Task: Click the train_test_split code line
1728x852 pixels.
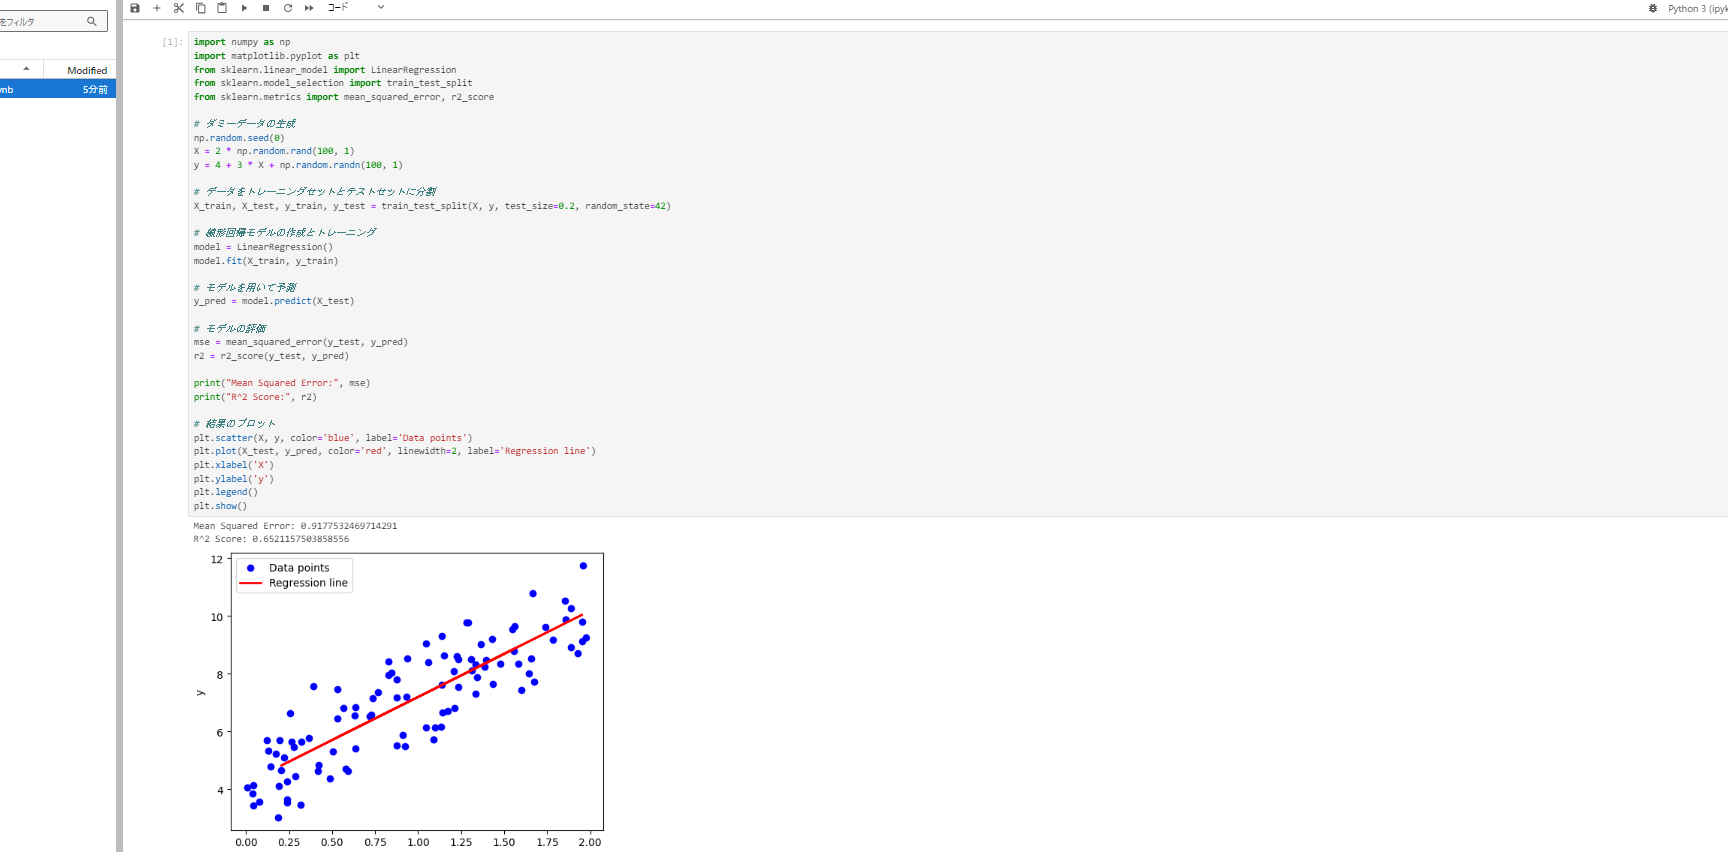Action: (432, 206)
